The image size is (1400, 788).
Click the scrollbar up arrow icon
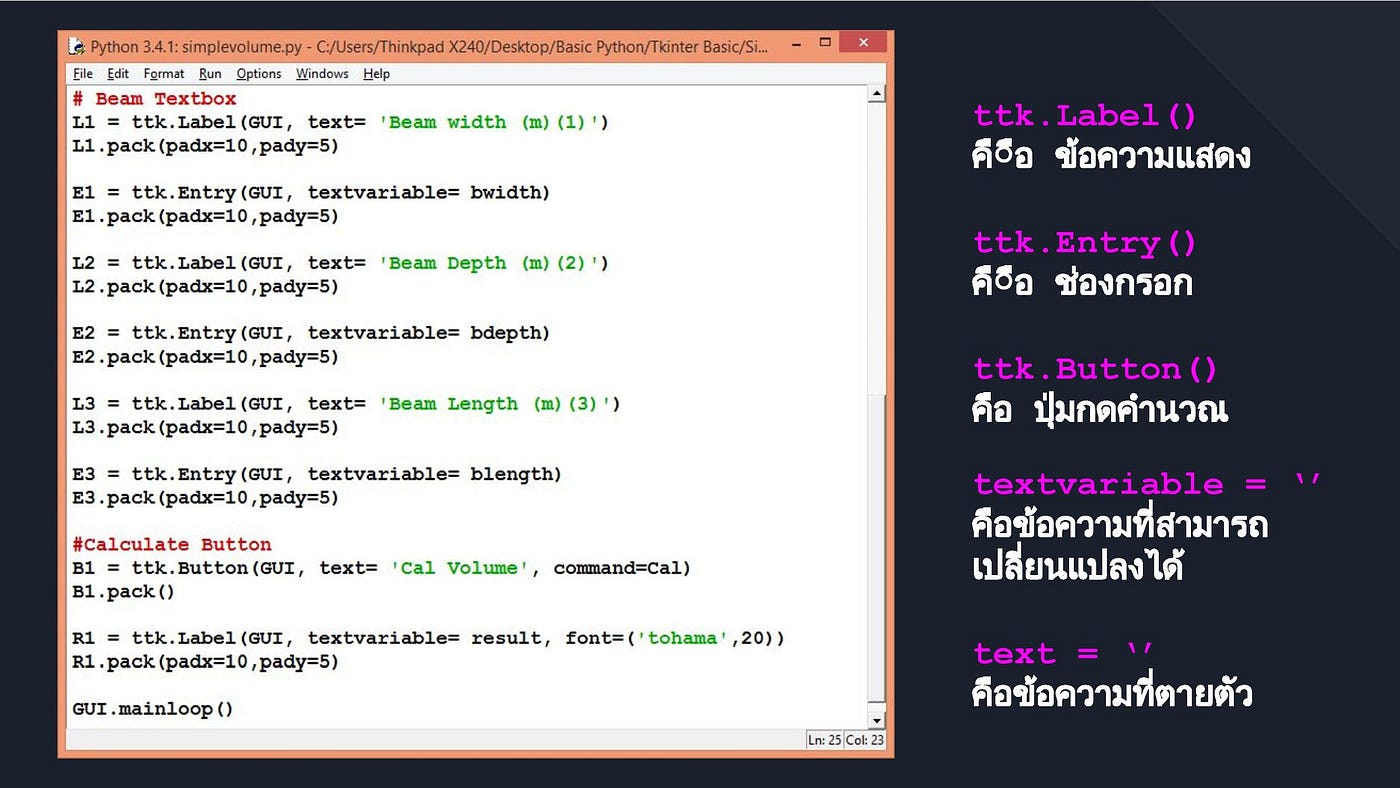pyautogui.click(x=877, y=92)
